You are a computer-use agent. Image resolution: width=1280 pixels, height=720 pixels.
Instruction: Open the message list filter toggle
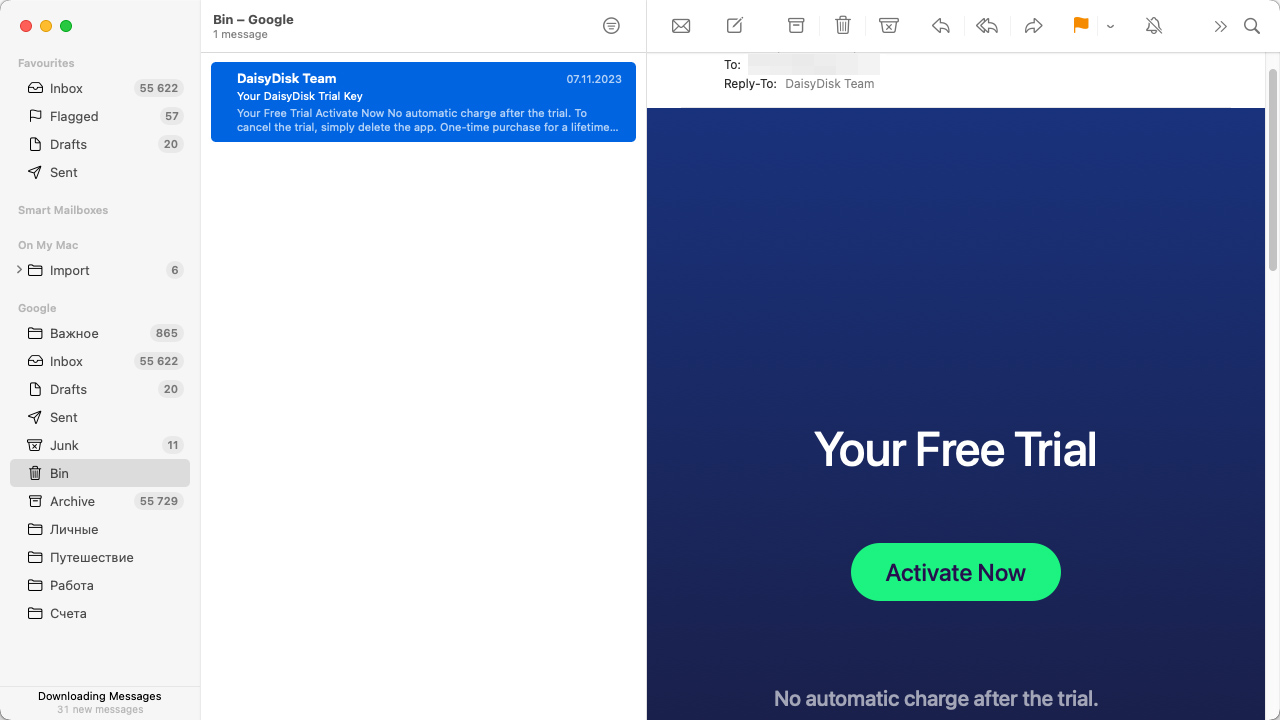[611, 26]
